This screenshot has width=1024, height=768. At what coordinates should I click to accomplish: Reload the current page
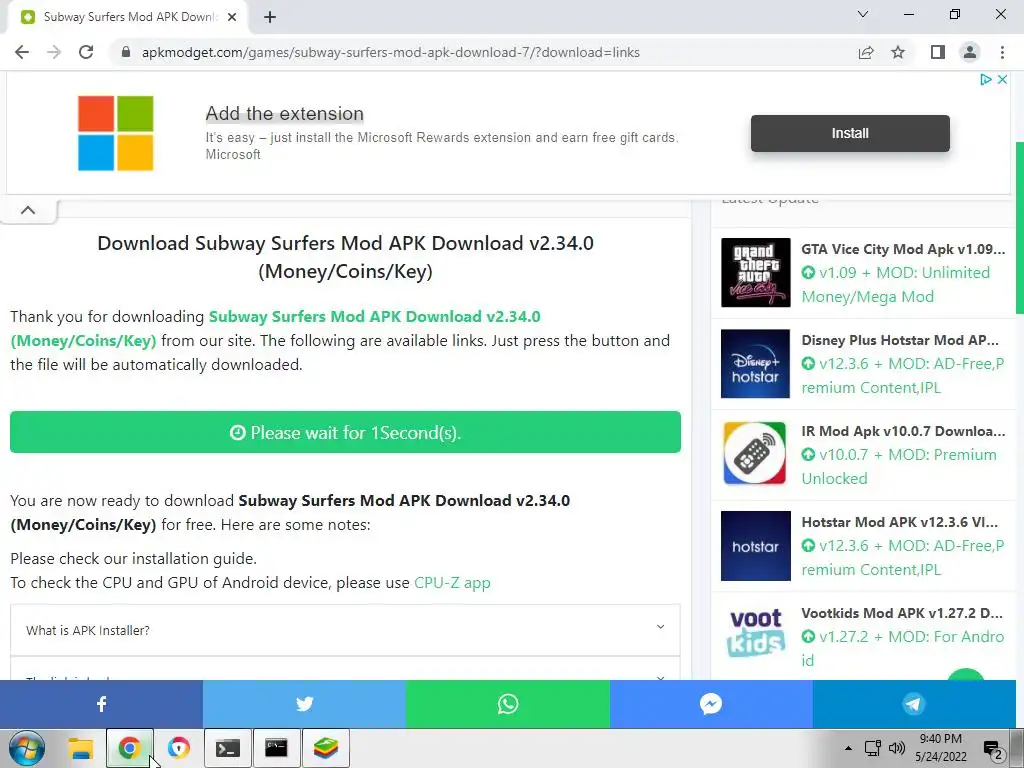86,52
